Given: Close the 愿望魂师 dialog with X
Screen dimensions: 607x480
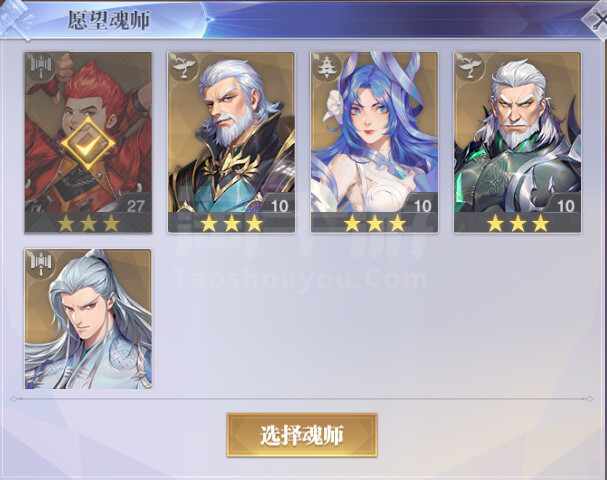Looking at the screenshot, I should point(598,19).
